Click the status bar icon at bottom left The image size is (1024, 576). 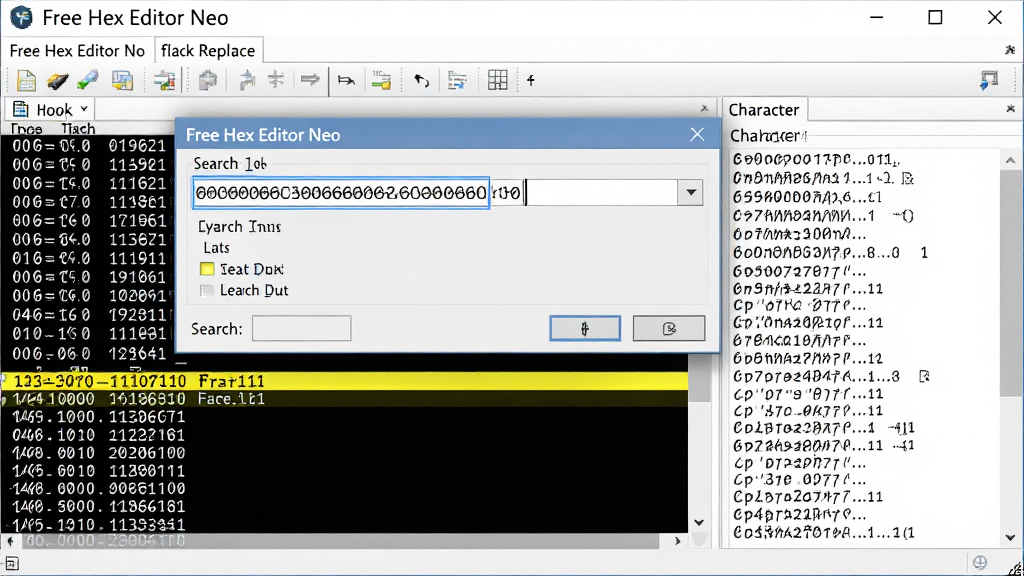coord(12,563)
